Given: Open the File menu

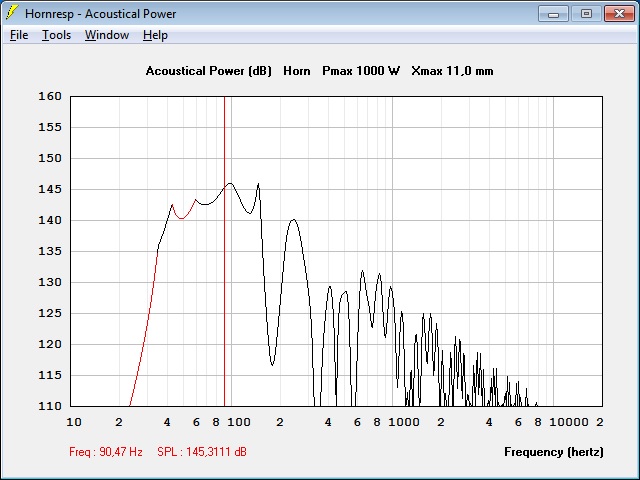Looking at the screenshot, I should click(x=19, y=35).
